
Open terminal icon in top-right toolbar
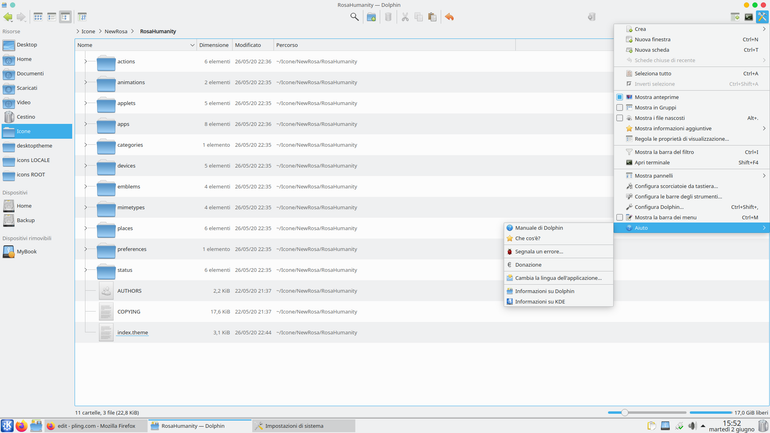point(748,17)
